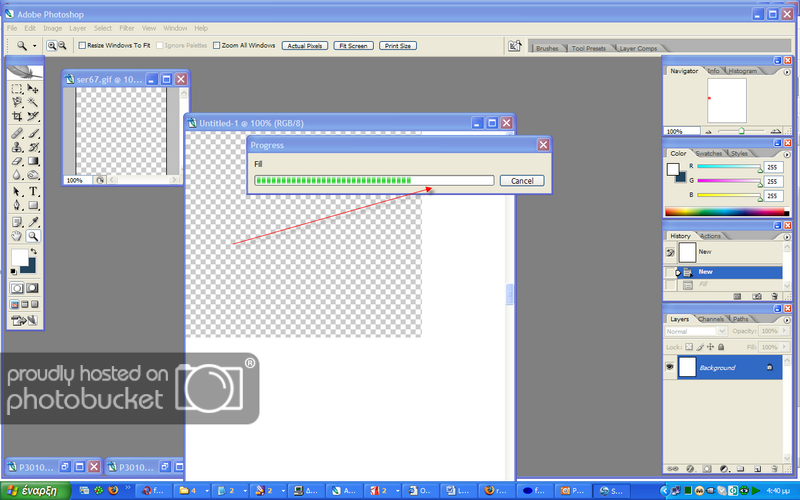This screenshot has height=500, width=800.
Task: Pick a color from the color spectrum bar
Action: click(x=720, y=212)
